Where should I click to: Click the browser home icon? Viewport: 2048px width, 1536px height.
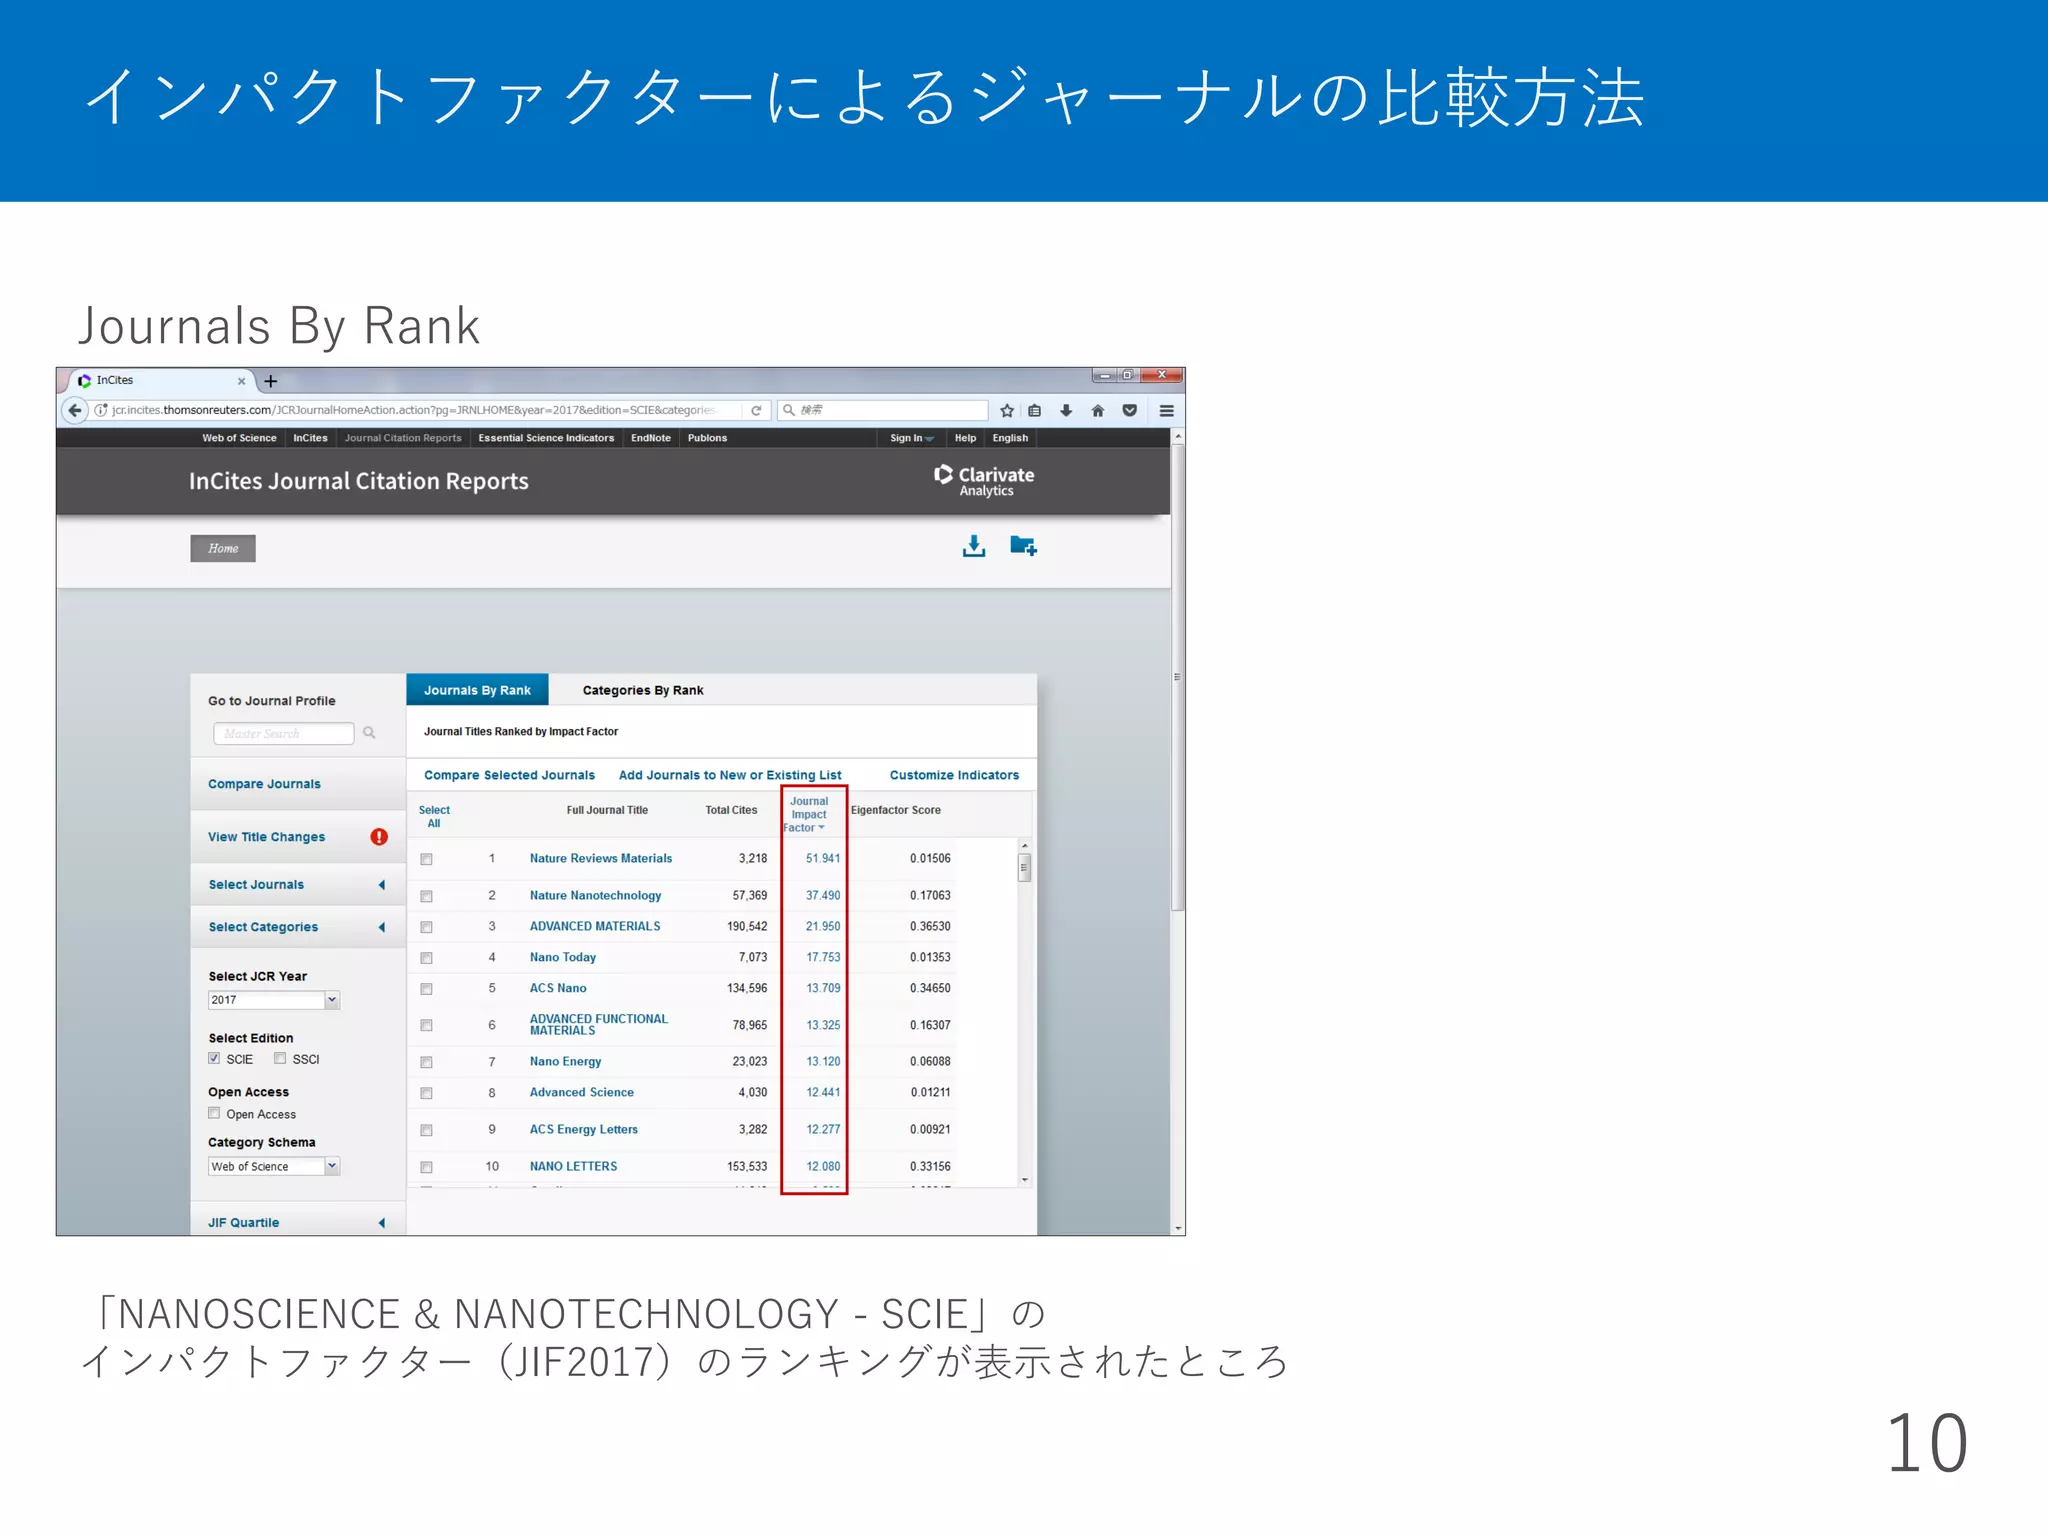coord(1098,410)
